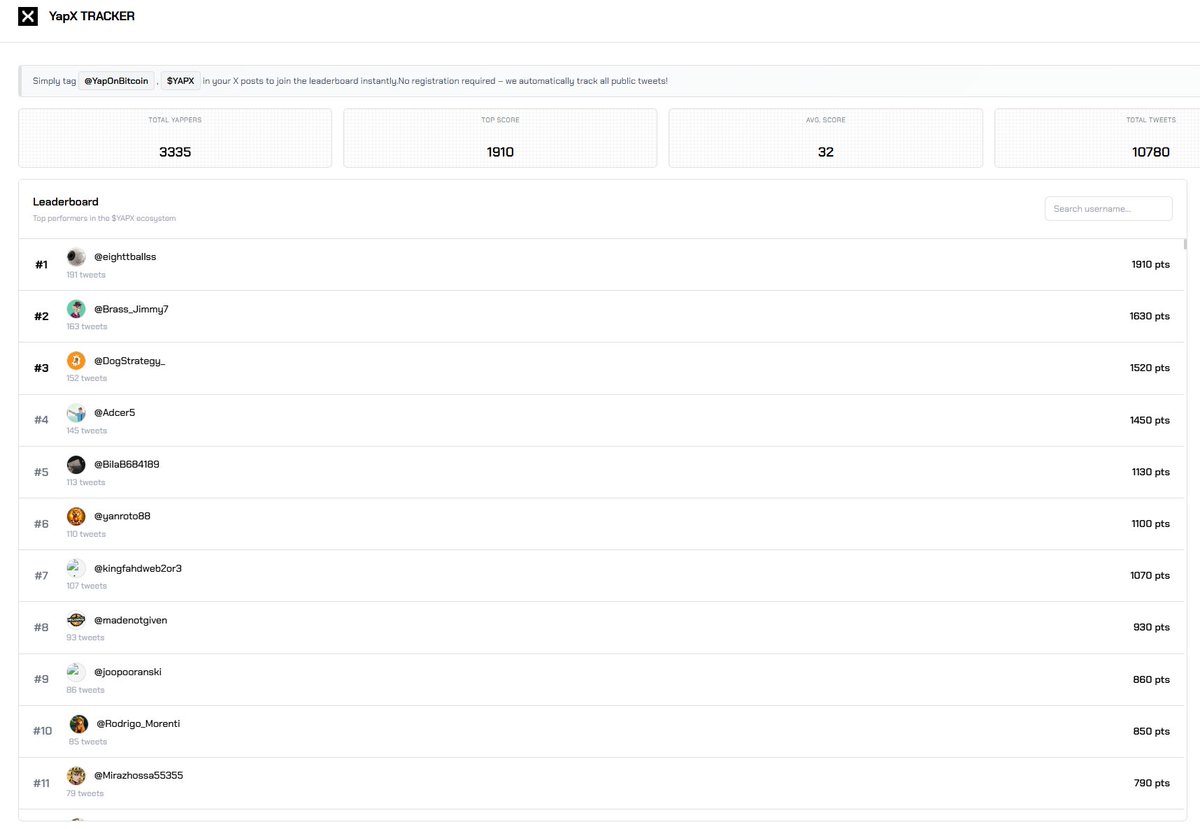1200x829 pixels.
Task: Select the Avg. Score 32 card
Action: 825,138
